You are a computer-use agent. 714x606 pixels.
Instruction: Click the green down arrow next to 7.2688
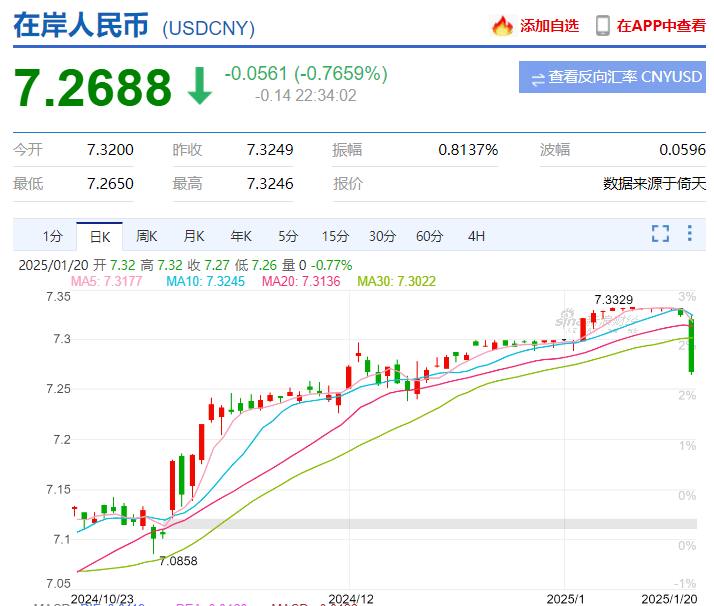pyautogui.click(x=199, y=86)
